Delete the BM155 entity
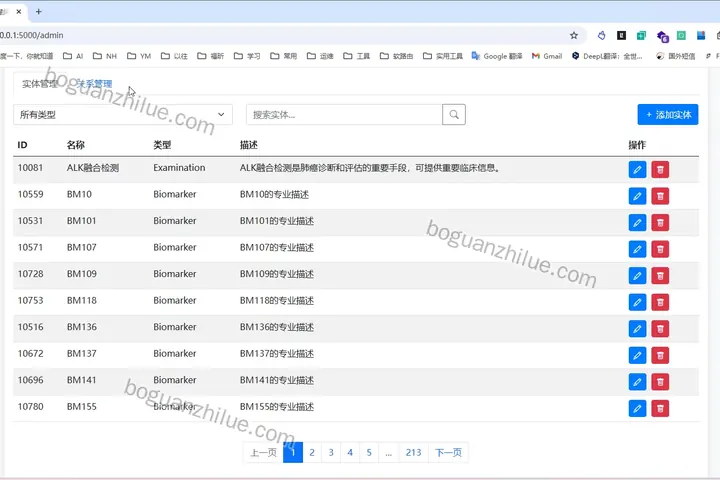Viewport: 720px width, 480px height. pyautogui.click(x=660, y=408)
